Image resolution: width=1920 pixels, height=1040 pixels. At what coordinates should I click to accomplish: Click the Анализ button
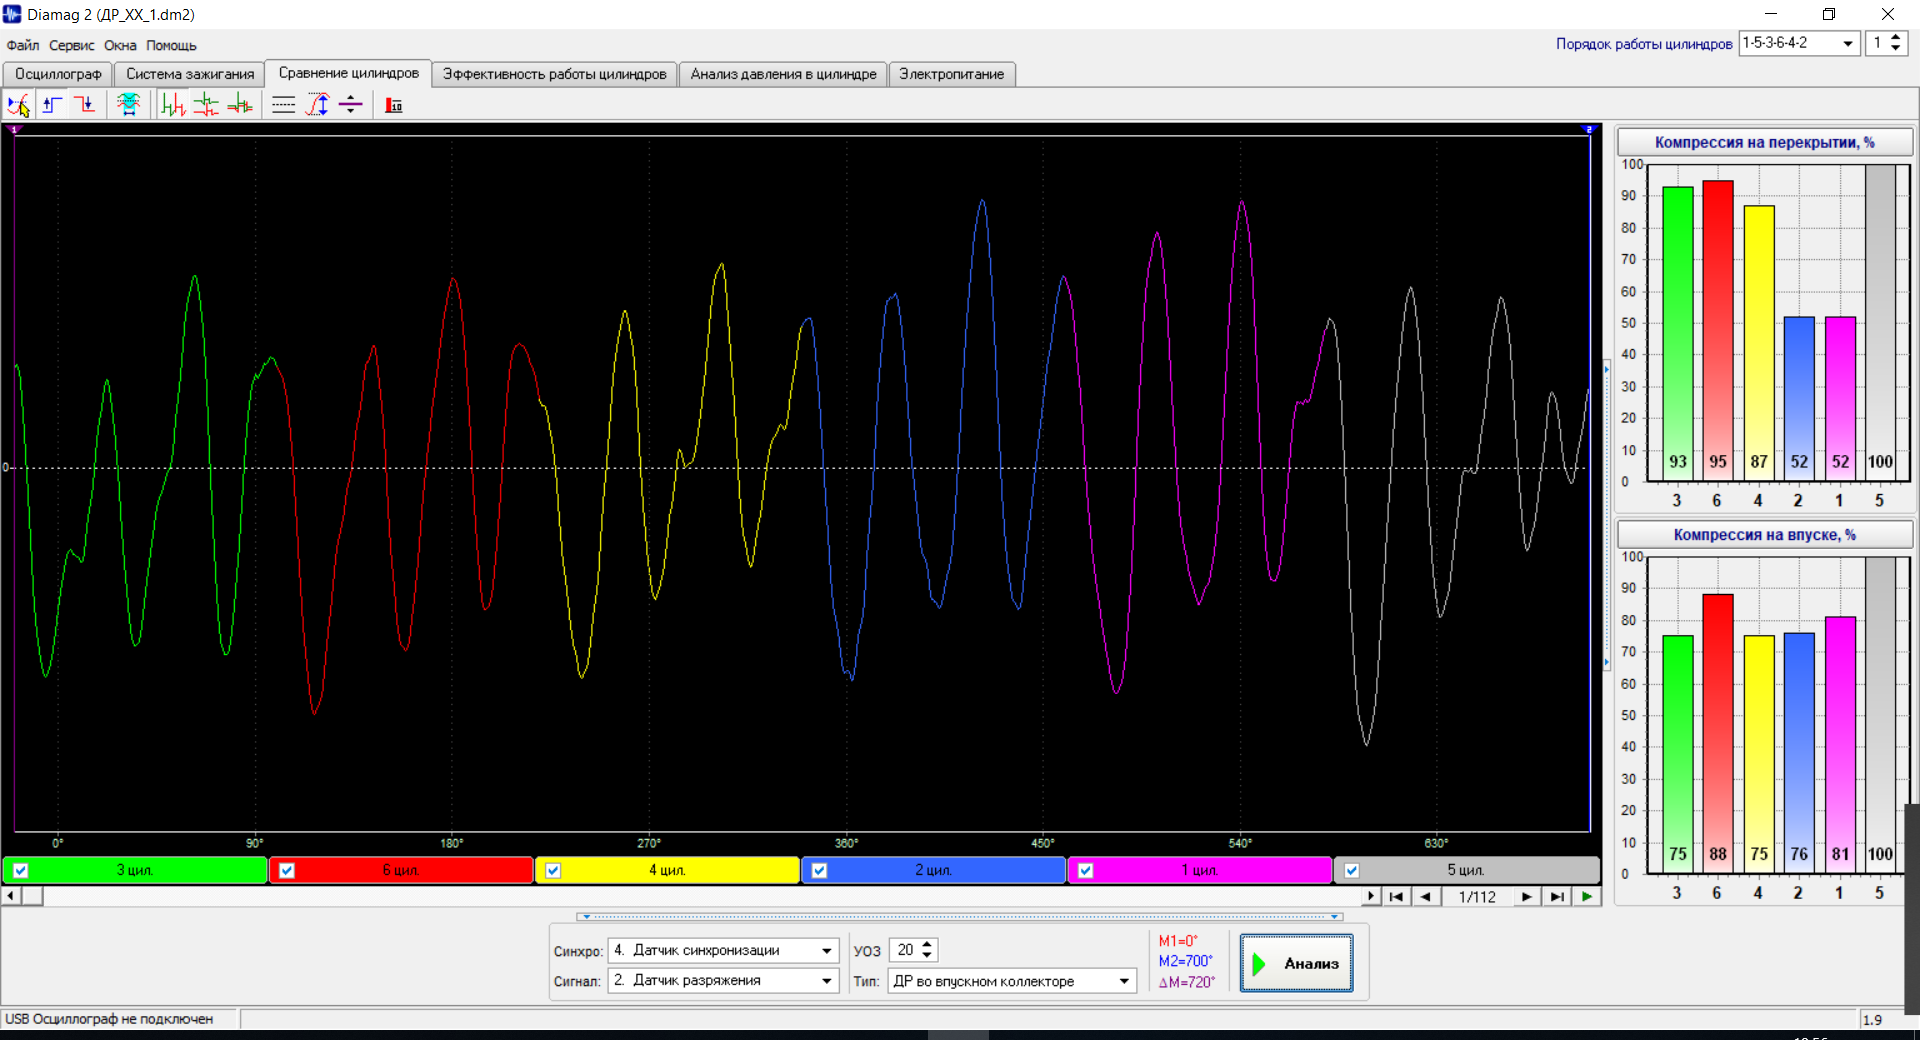coord(1297,963)
